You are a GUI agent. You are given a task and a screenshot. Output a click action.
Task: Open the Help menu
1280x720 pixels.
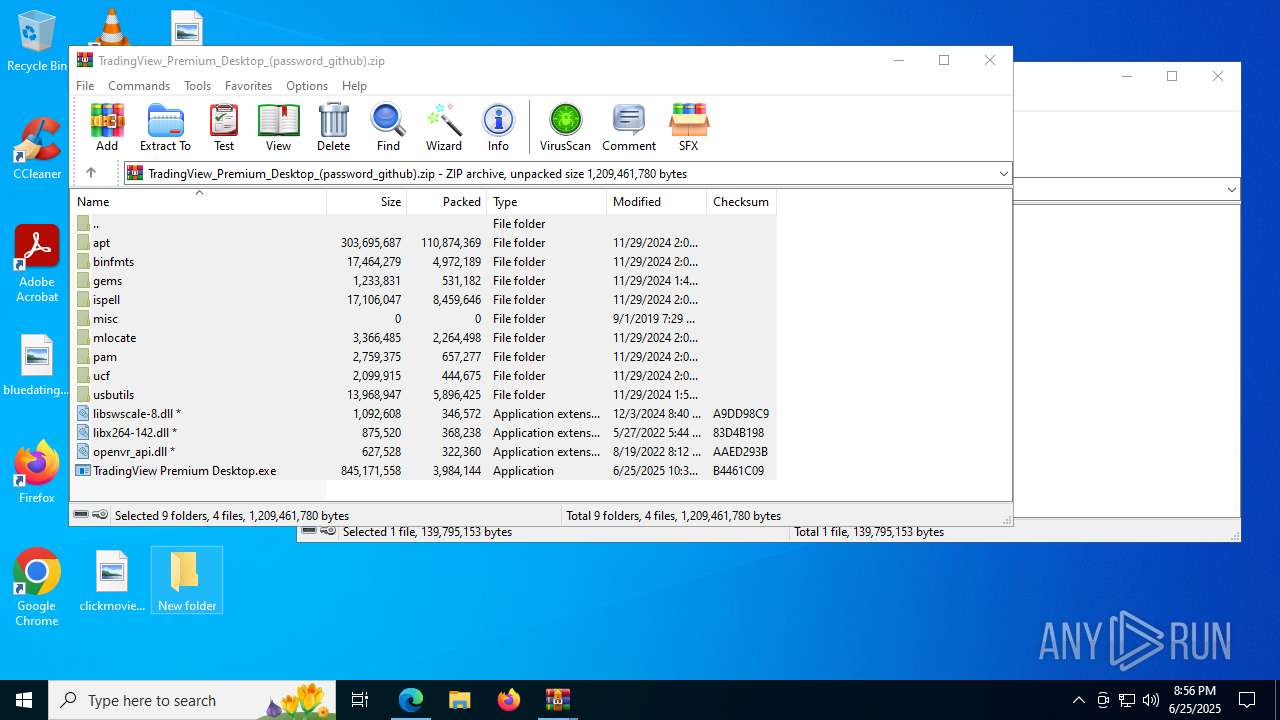(x=354, y=86)
